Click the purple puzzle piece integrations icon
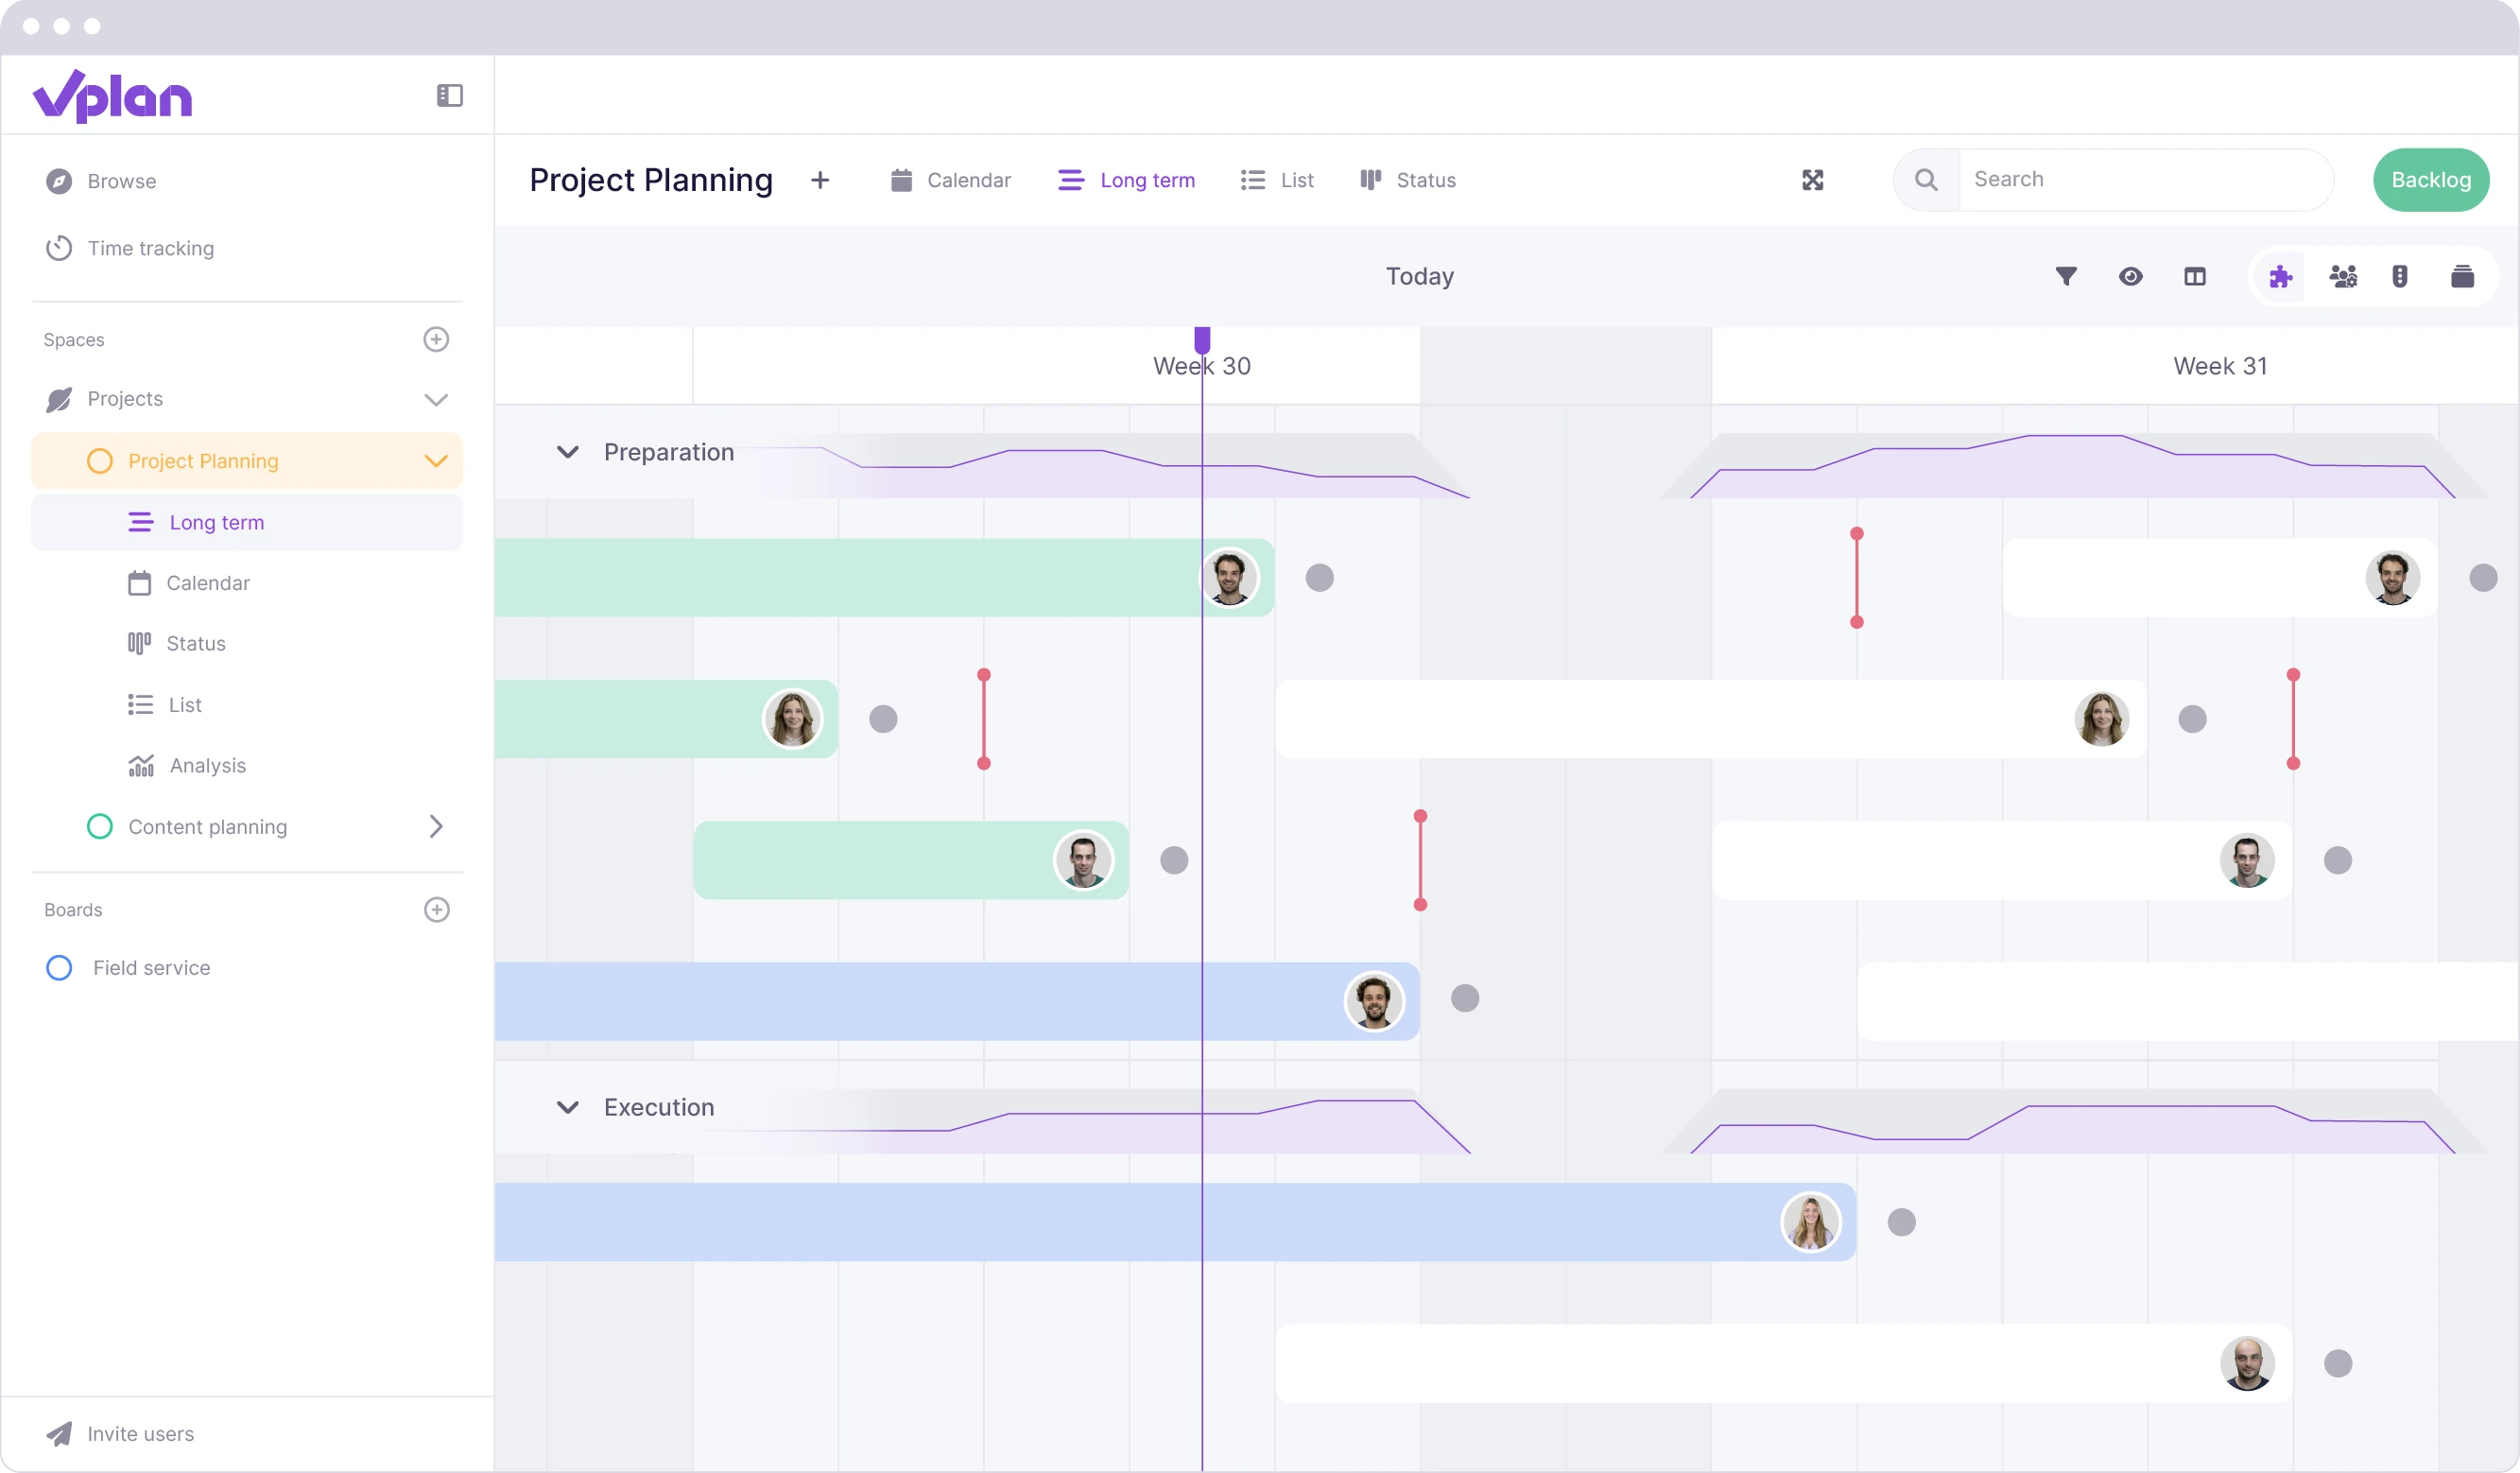 point(2280,276)
